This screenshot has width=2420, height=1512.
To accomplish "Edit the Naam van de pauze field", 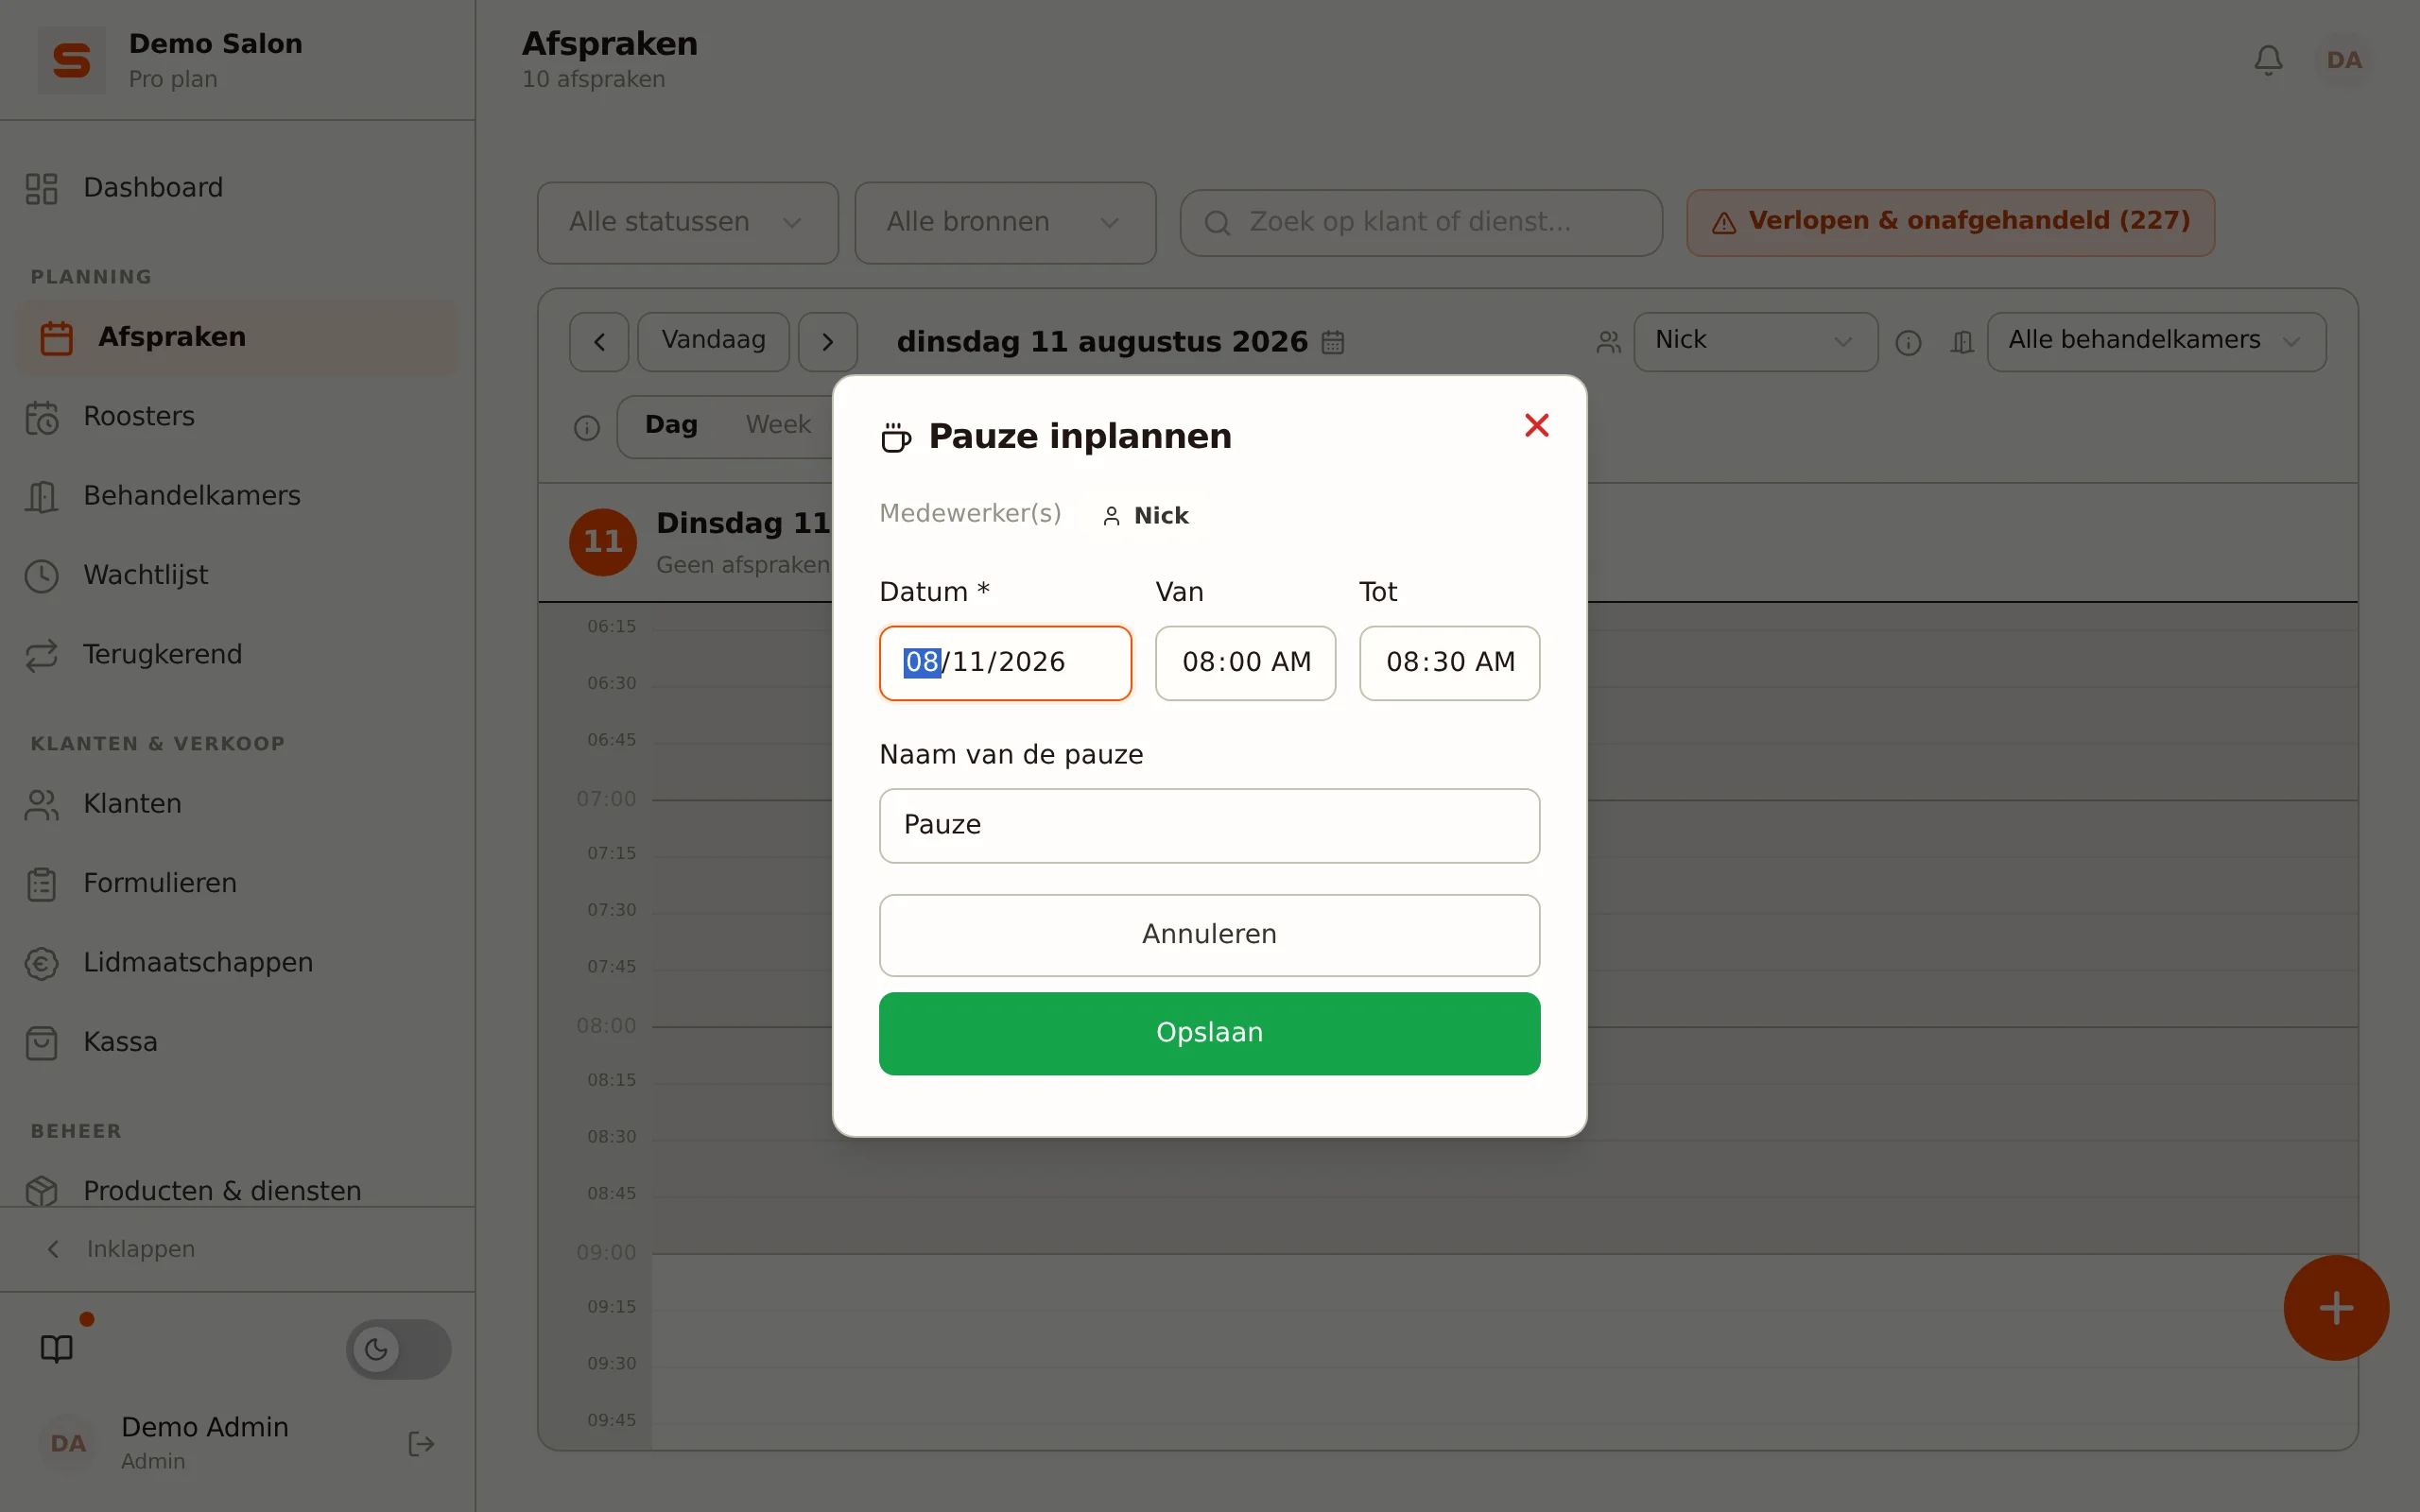I will coord(1209,825).
